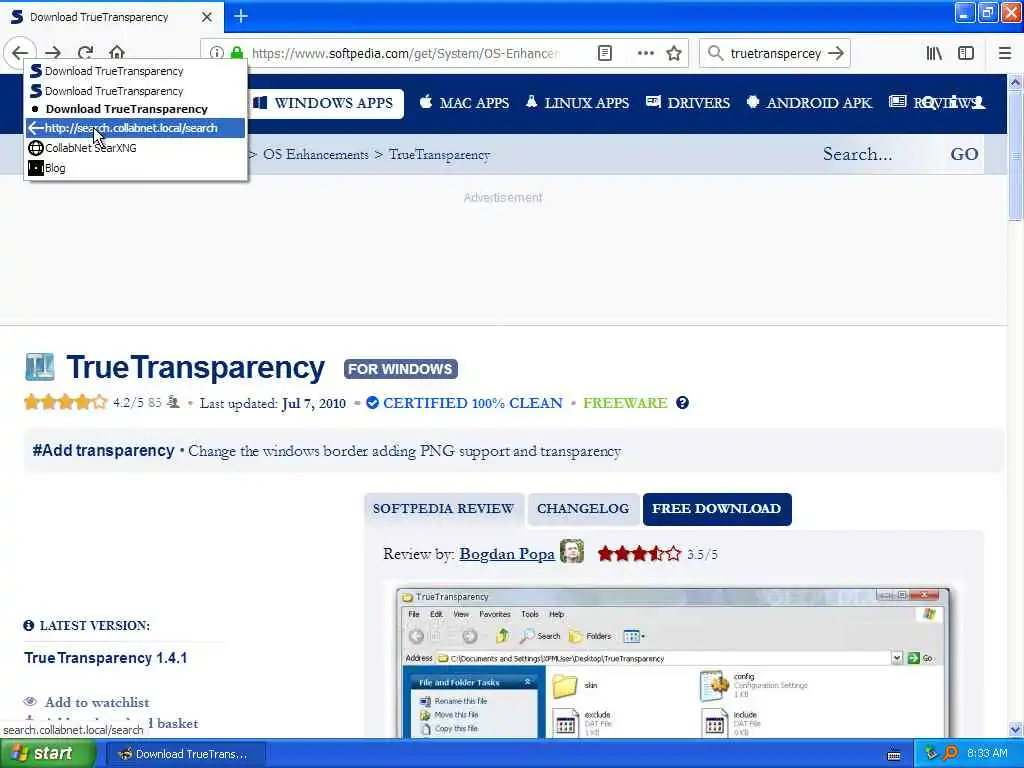Screen dimensions: 1024x768
Task: Click OS Enhancements breadcrumb link
Action: click(315, 155)
